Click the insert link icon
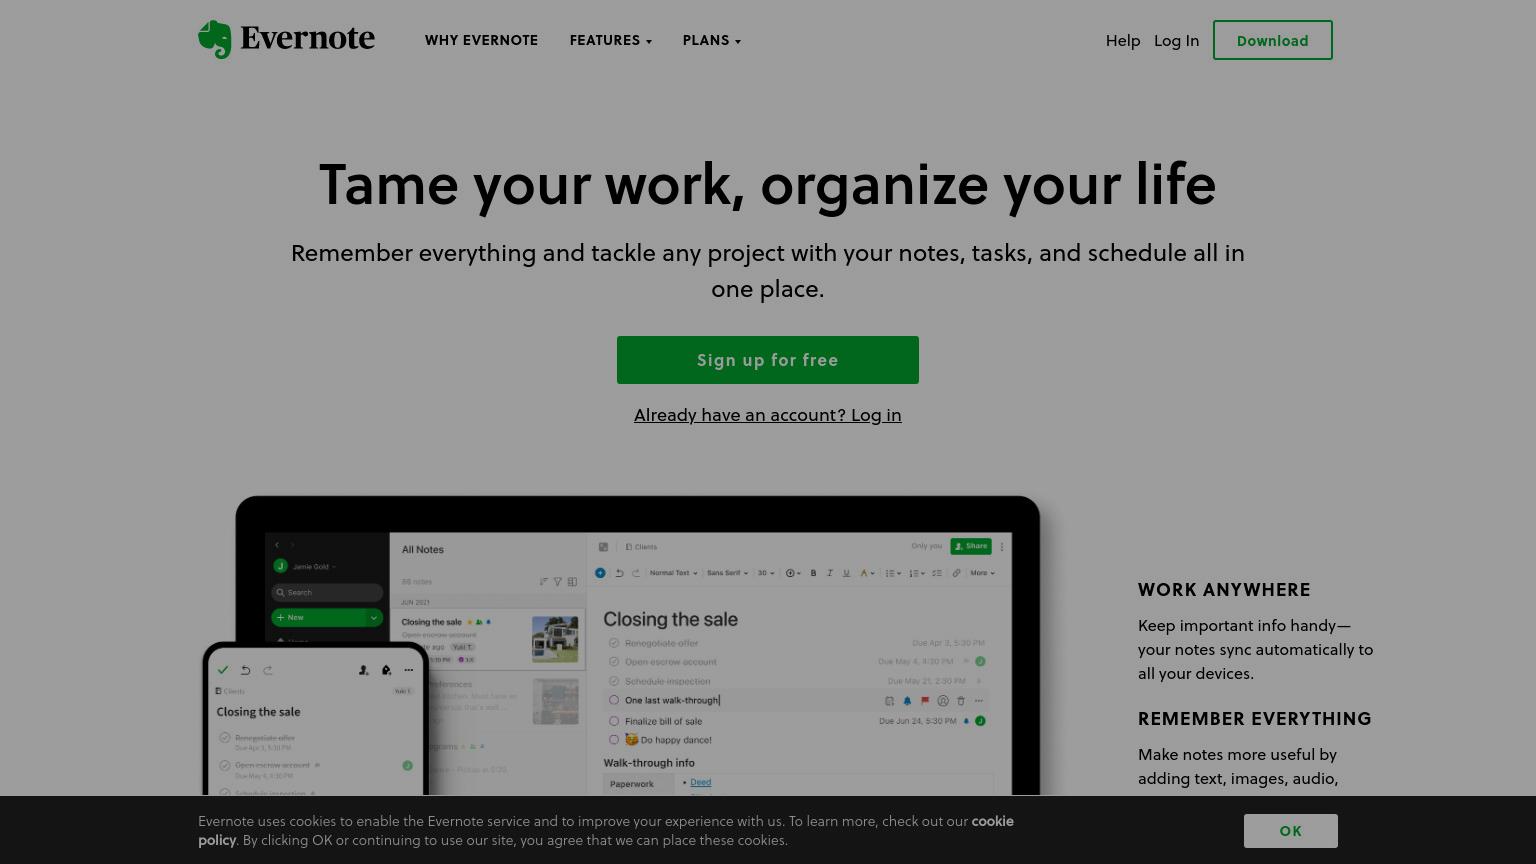Viewport: 1536px width, 864px height. pos(957,573)
